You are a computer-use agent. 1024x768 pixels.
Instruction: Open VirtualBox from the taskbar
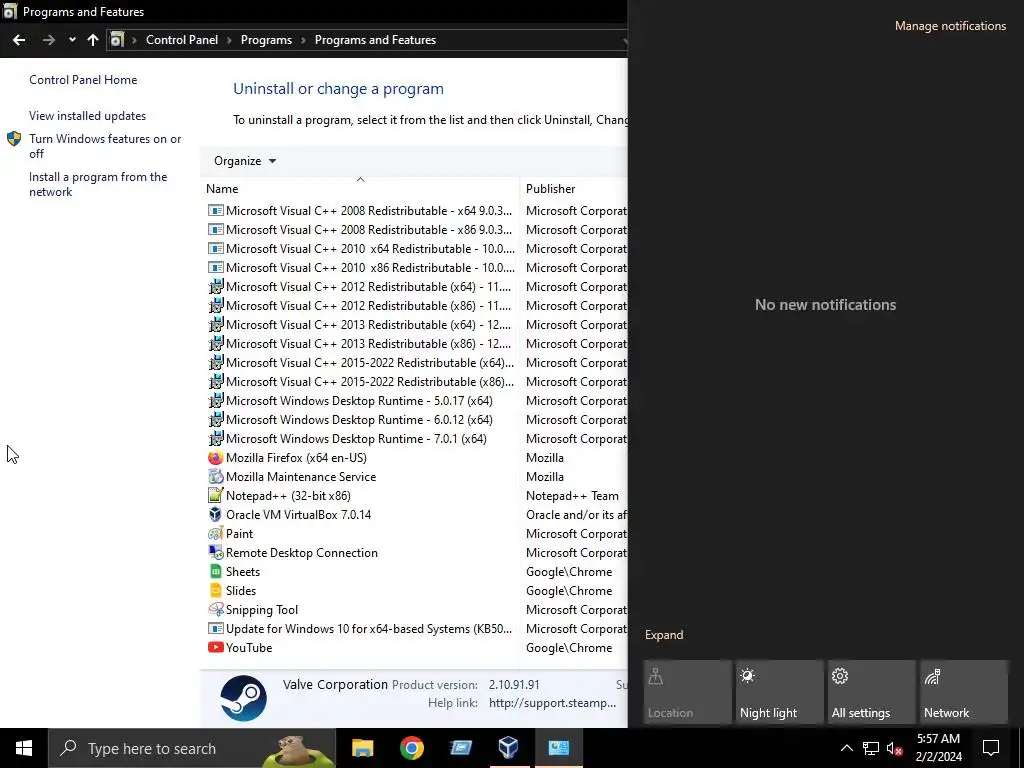click(x=508, y=748)
